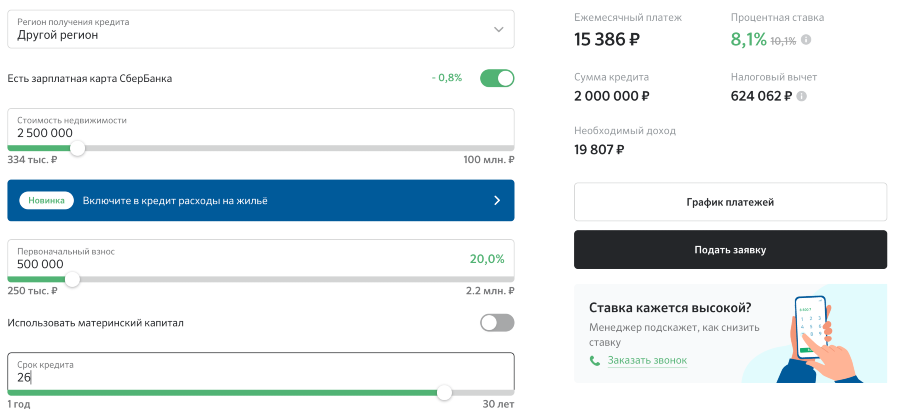Click info icon beside tax deduction amount

tap(802, 97)
